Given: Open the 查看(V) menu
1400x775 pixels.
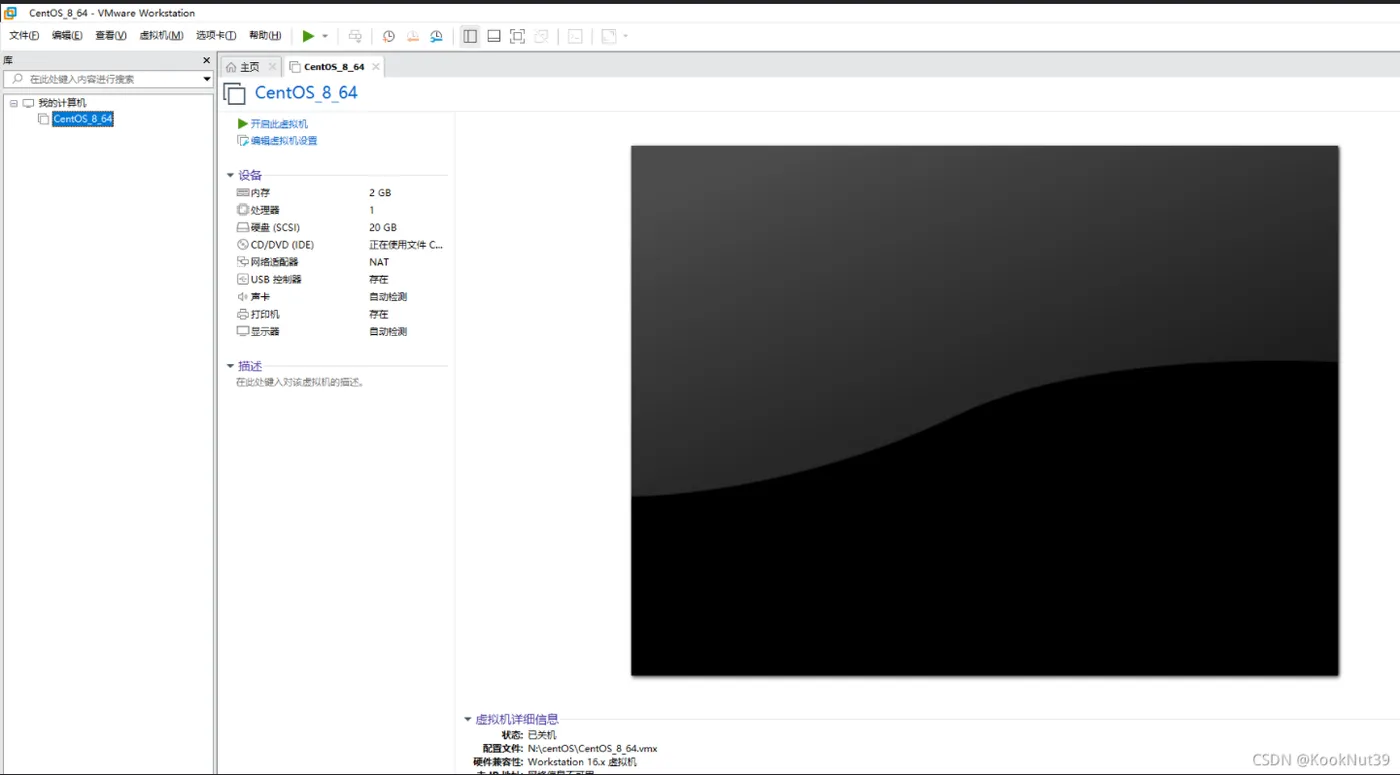Looking at the screenshot, I should click(x=111, y=35).
